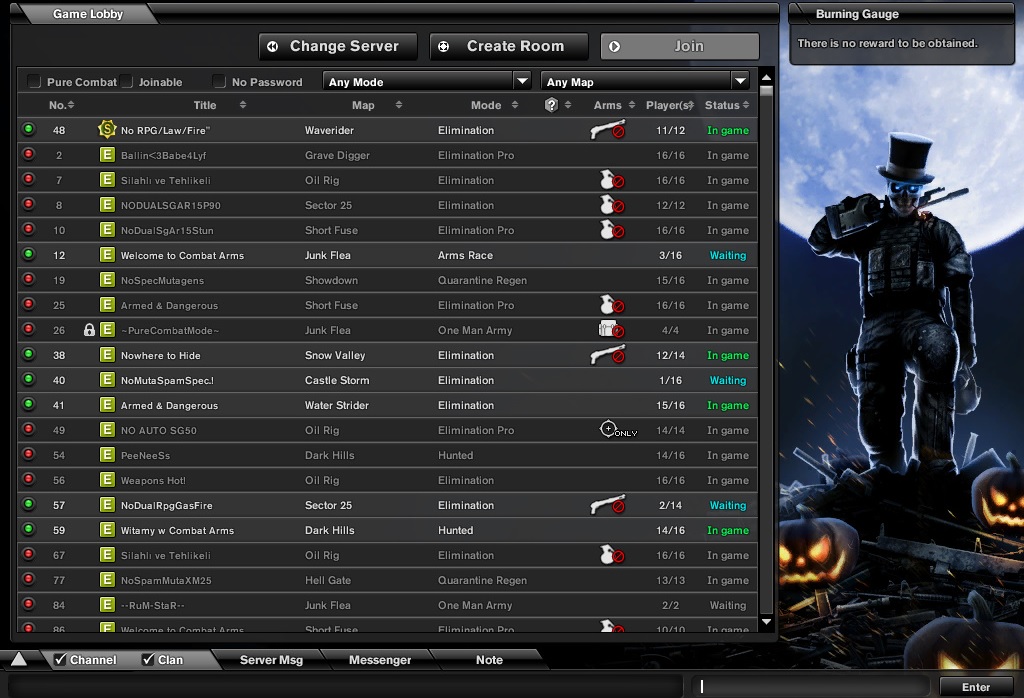Tick the Joinable filter checkbox
Image resolution: width=1024 pixels, height=698 pixels.
[x=127, y=82]
